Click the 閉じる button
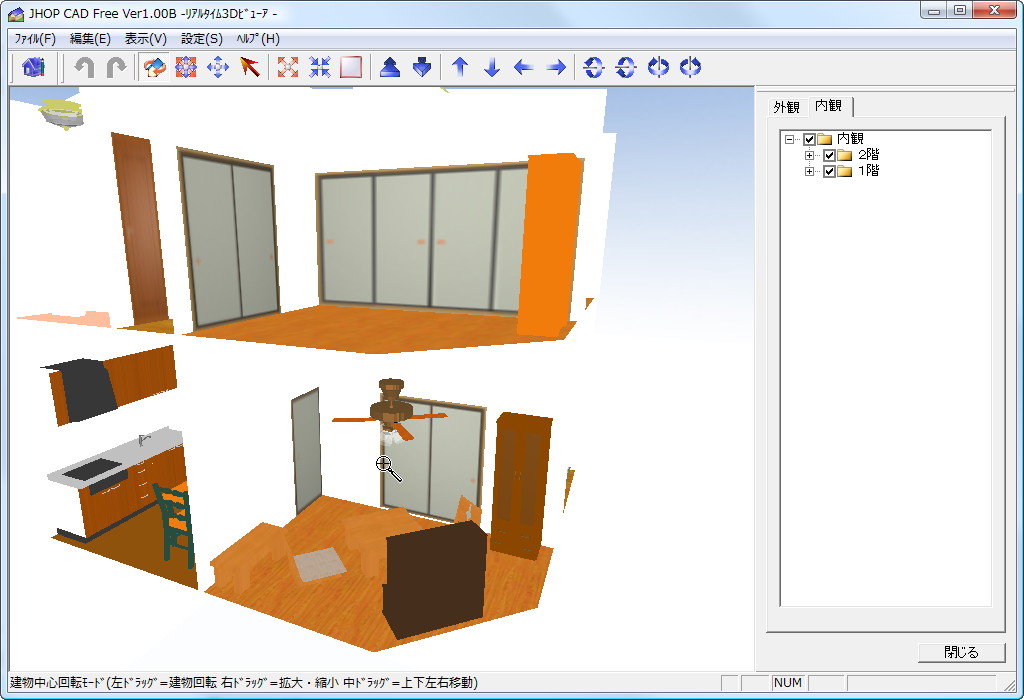 (x=961, y=652)
